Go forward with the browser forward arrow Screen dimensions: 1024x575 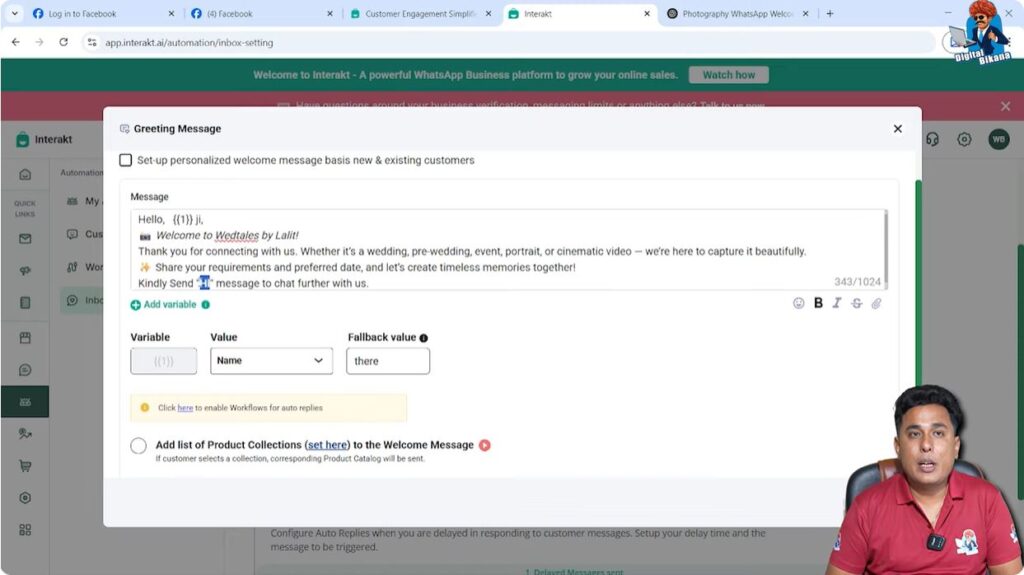(39, 42)
